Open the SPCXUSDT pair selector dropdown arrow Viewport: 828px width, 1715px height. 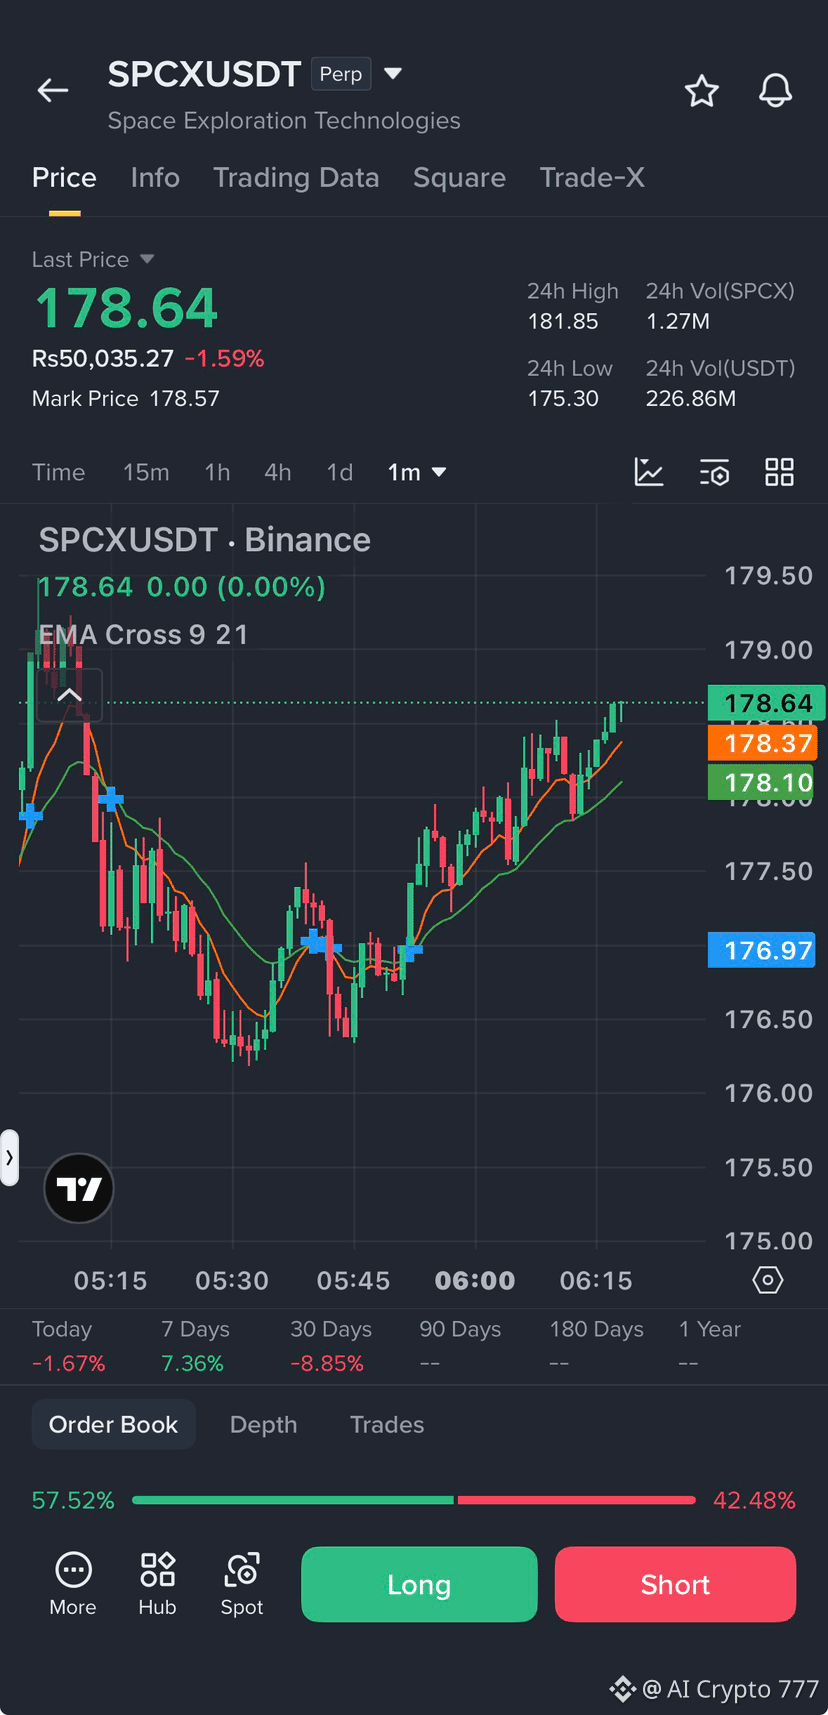click(393, 73)
